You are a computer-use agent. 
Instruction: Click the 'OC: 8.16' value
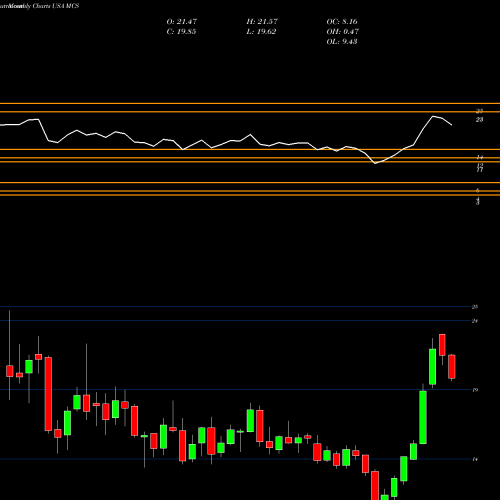point(342,22)
